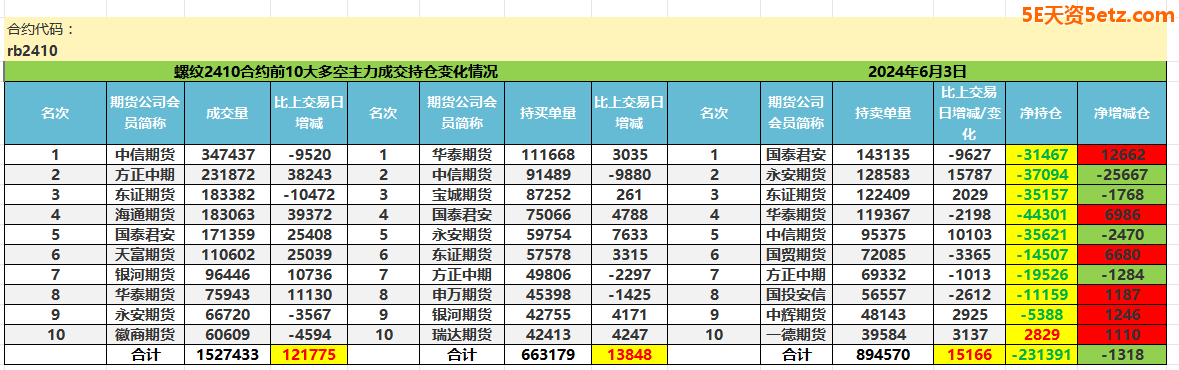1179x370 pixels.
Task: Select the value 119367
Action: (x=883, y=215)
